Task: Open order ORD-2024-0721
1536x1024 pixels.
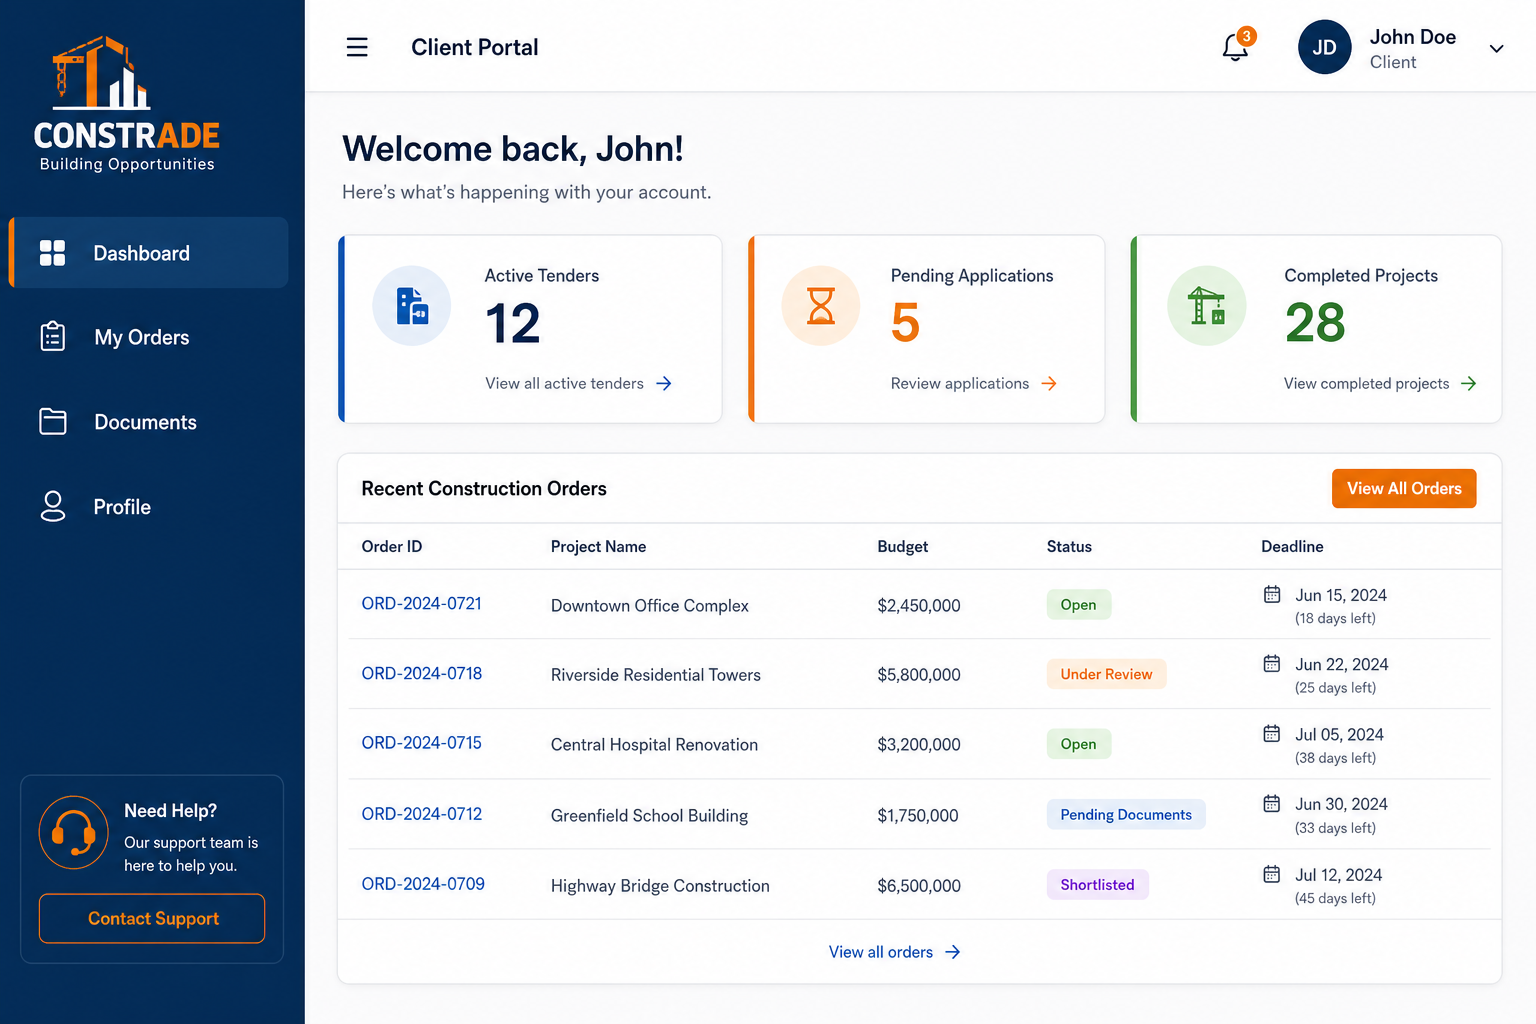Action: (421, 603)
